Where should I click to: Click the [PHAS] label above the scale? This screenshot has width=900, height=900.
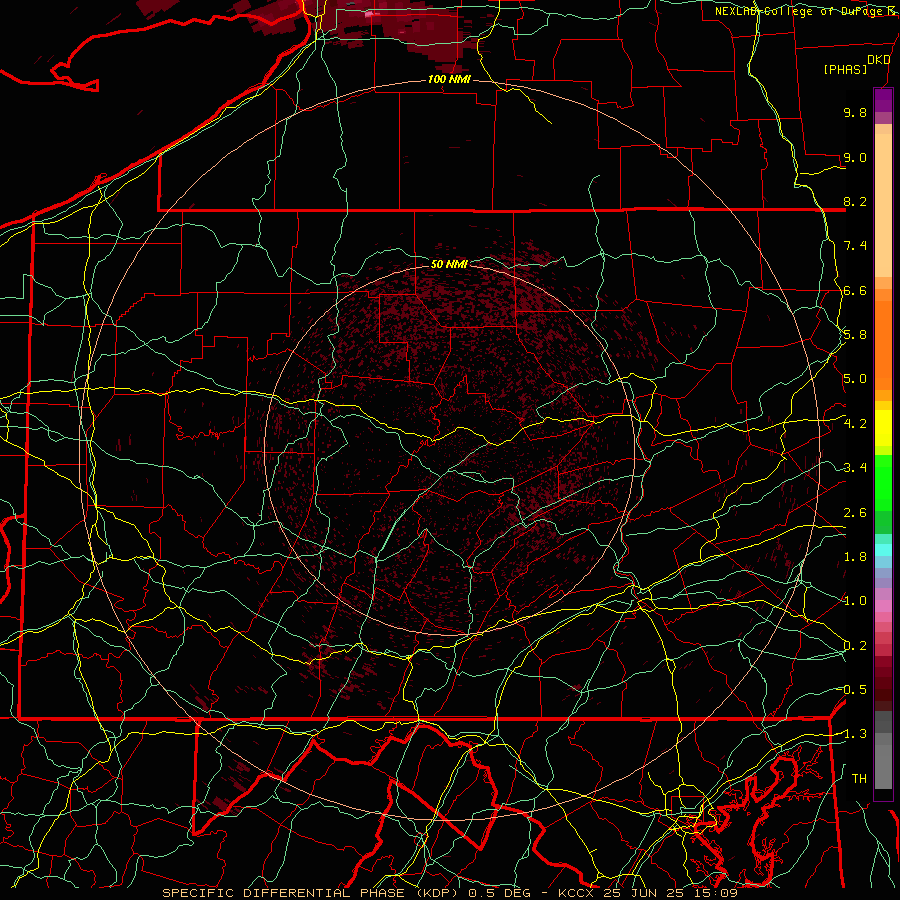tap(845, 69)
